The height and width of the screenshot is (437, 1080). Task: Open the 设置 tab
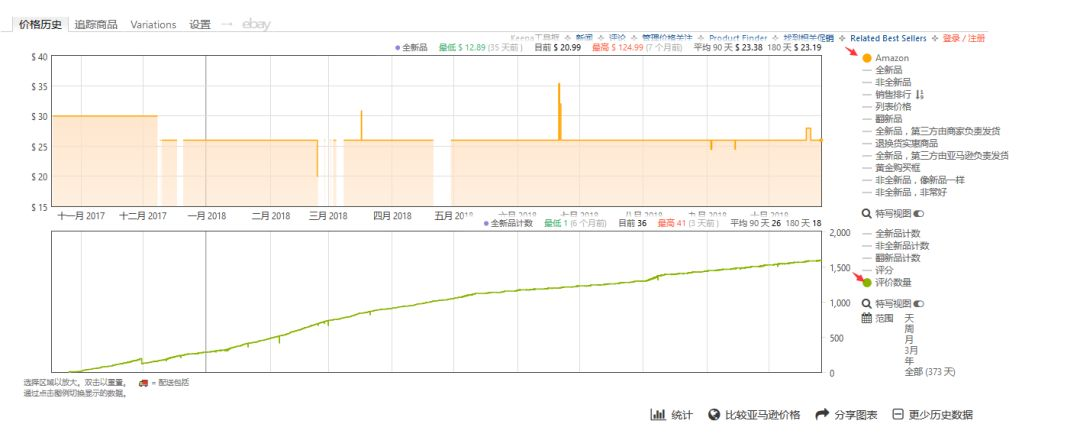pos(200,24)
